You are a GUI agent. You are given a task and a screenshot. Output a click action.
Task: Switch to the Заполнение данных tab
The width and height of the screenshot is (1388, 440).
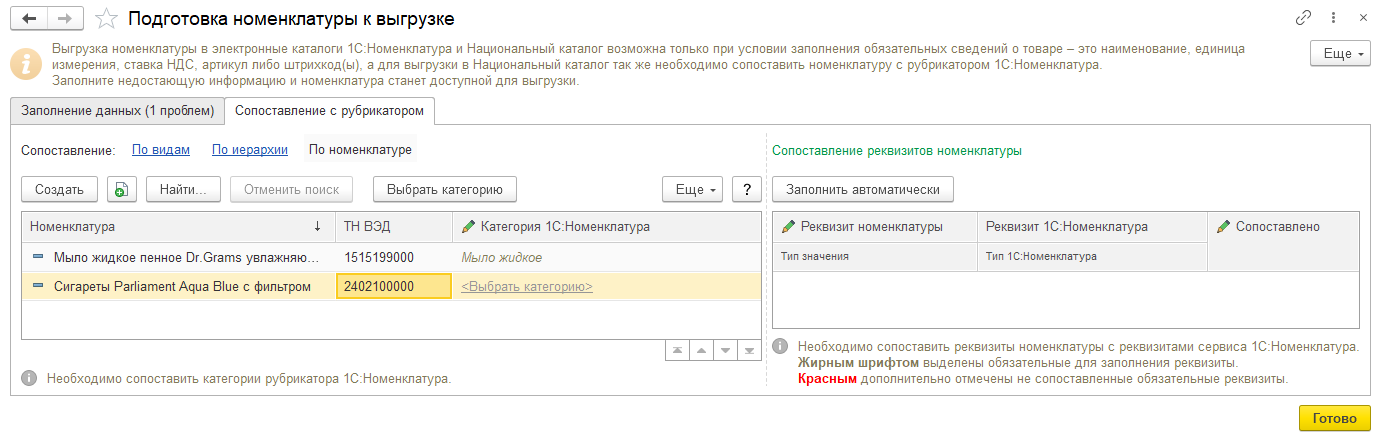click(117, 110)
